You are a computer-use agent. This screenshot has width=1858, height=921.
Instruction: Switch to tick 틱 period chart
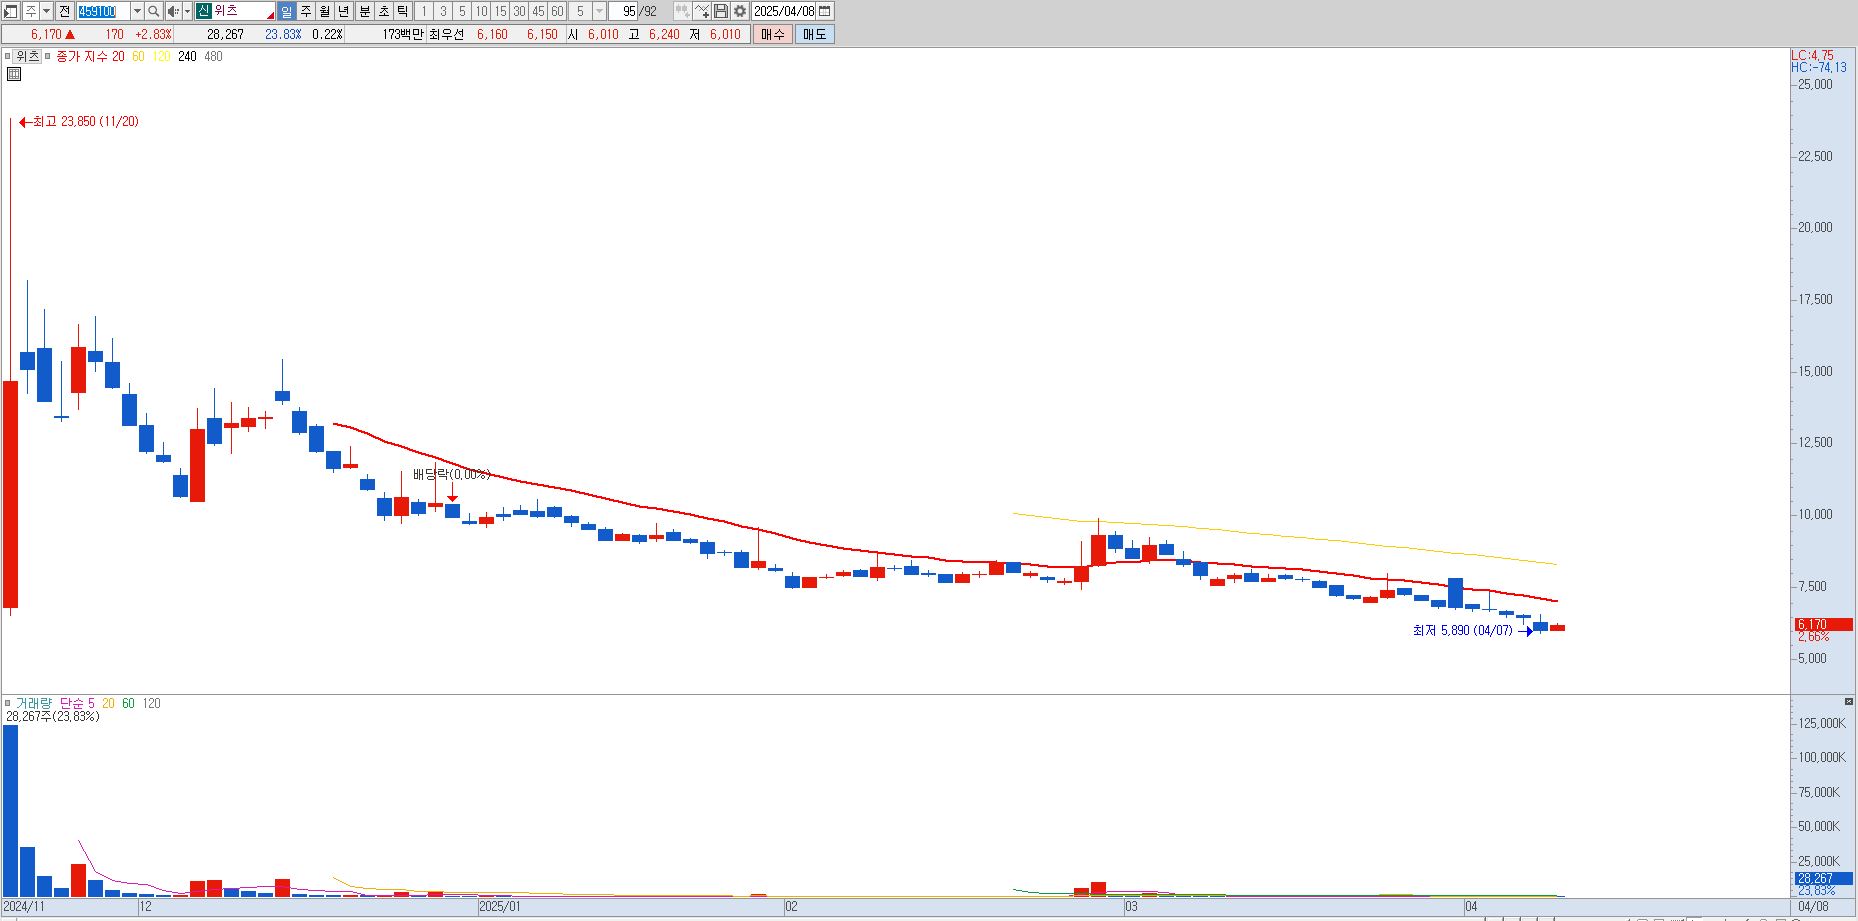(402, 11)
